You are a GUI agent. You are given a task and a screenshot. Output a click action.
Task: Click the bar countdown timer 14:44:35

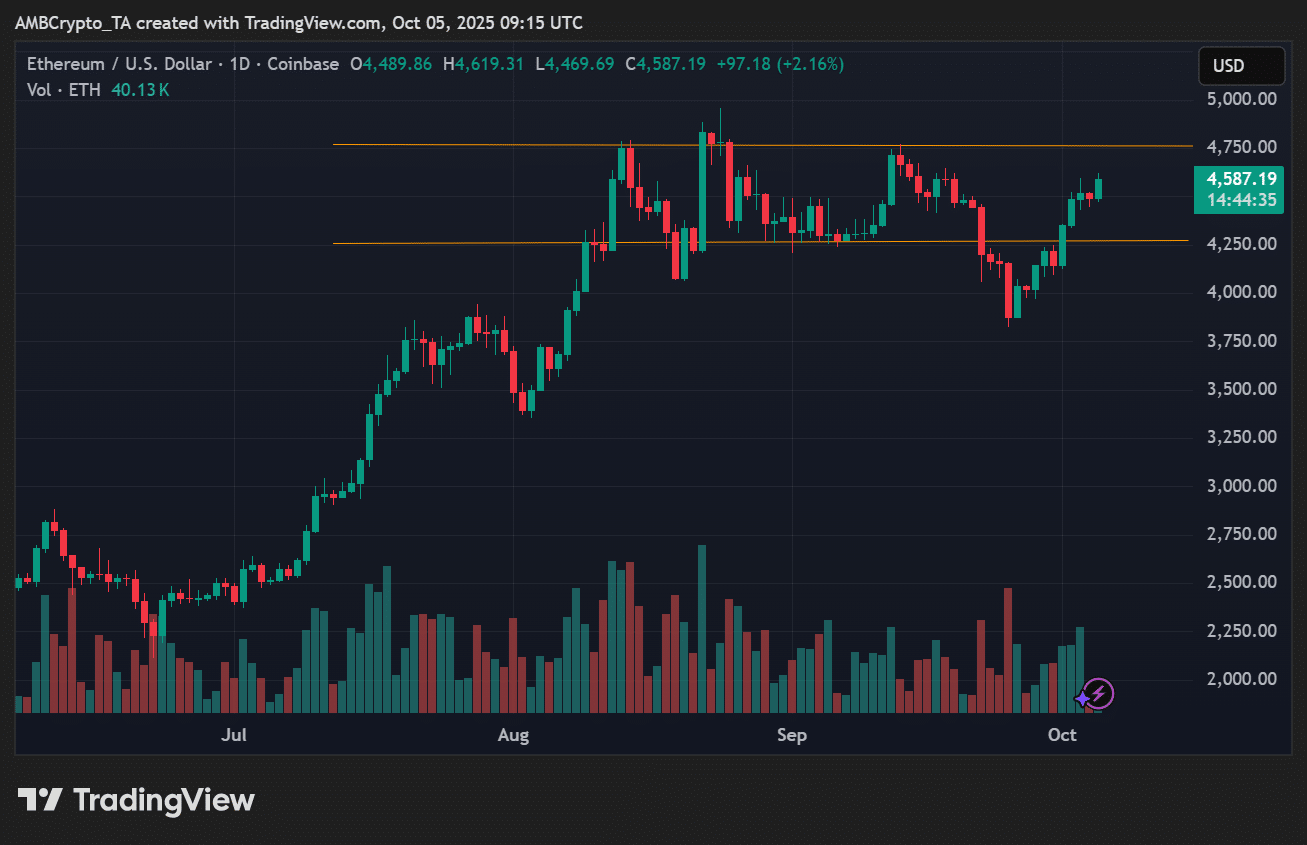coord(1241,200)
